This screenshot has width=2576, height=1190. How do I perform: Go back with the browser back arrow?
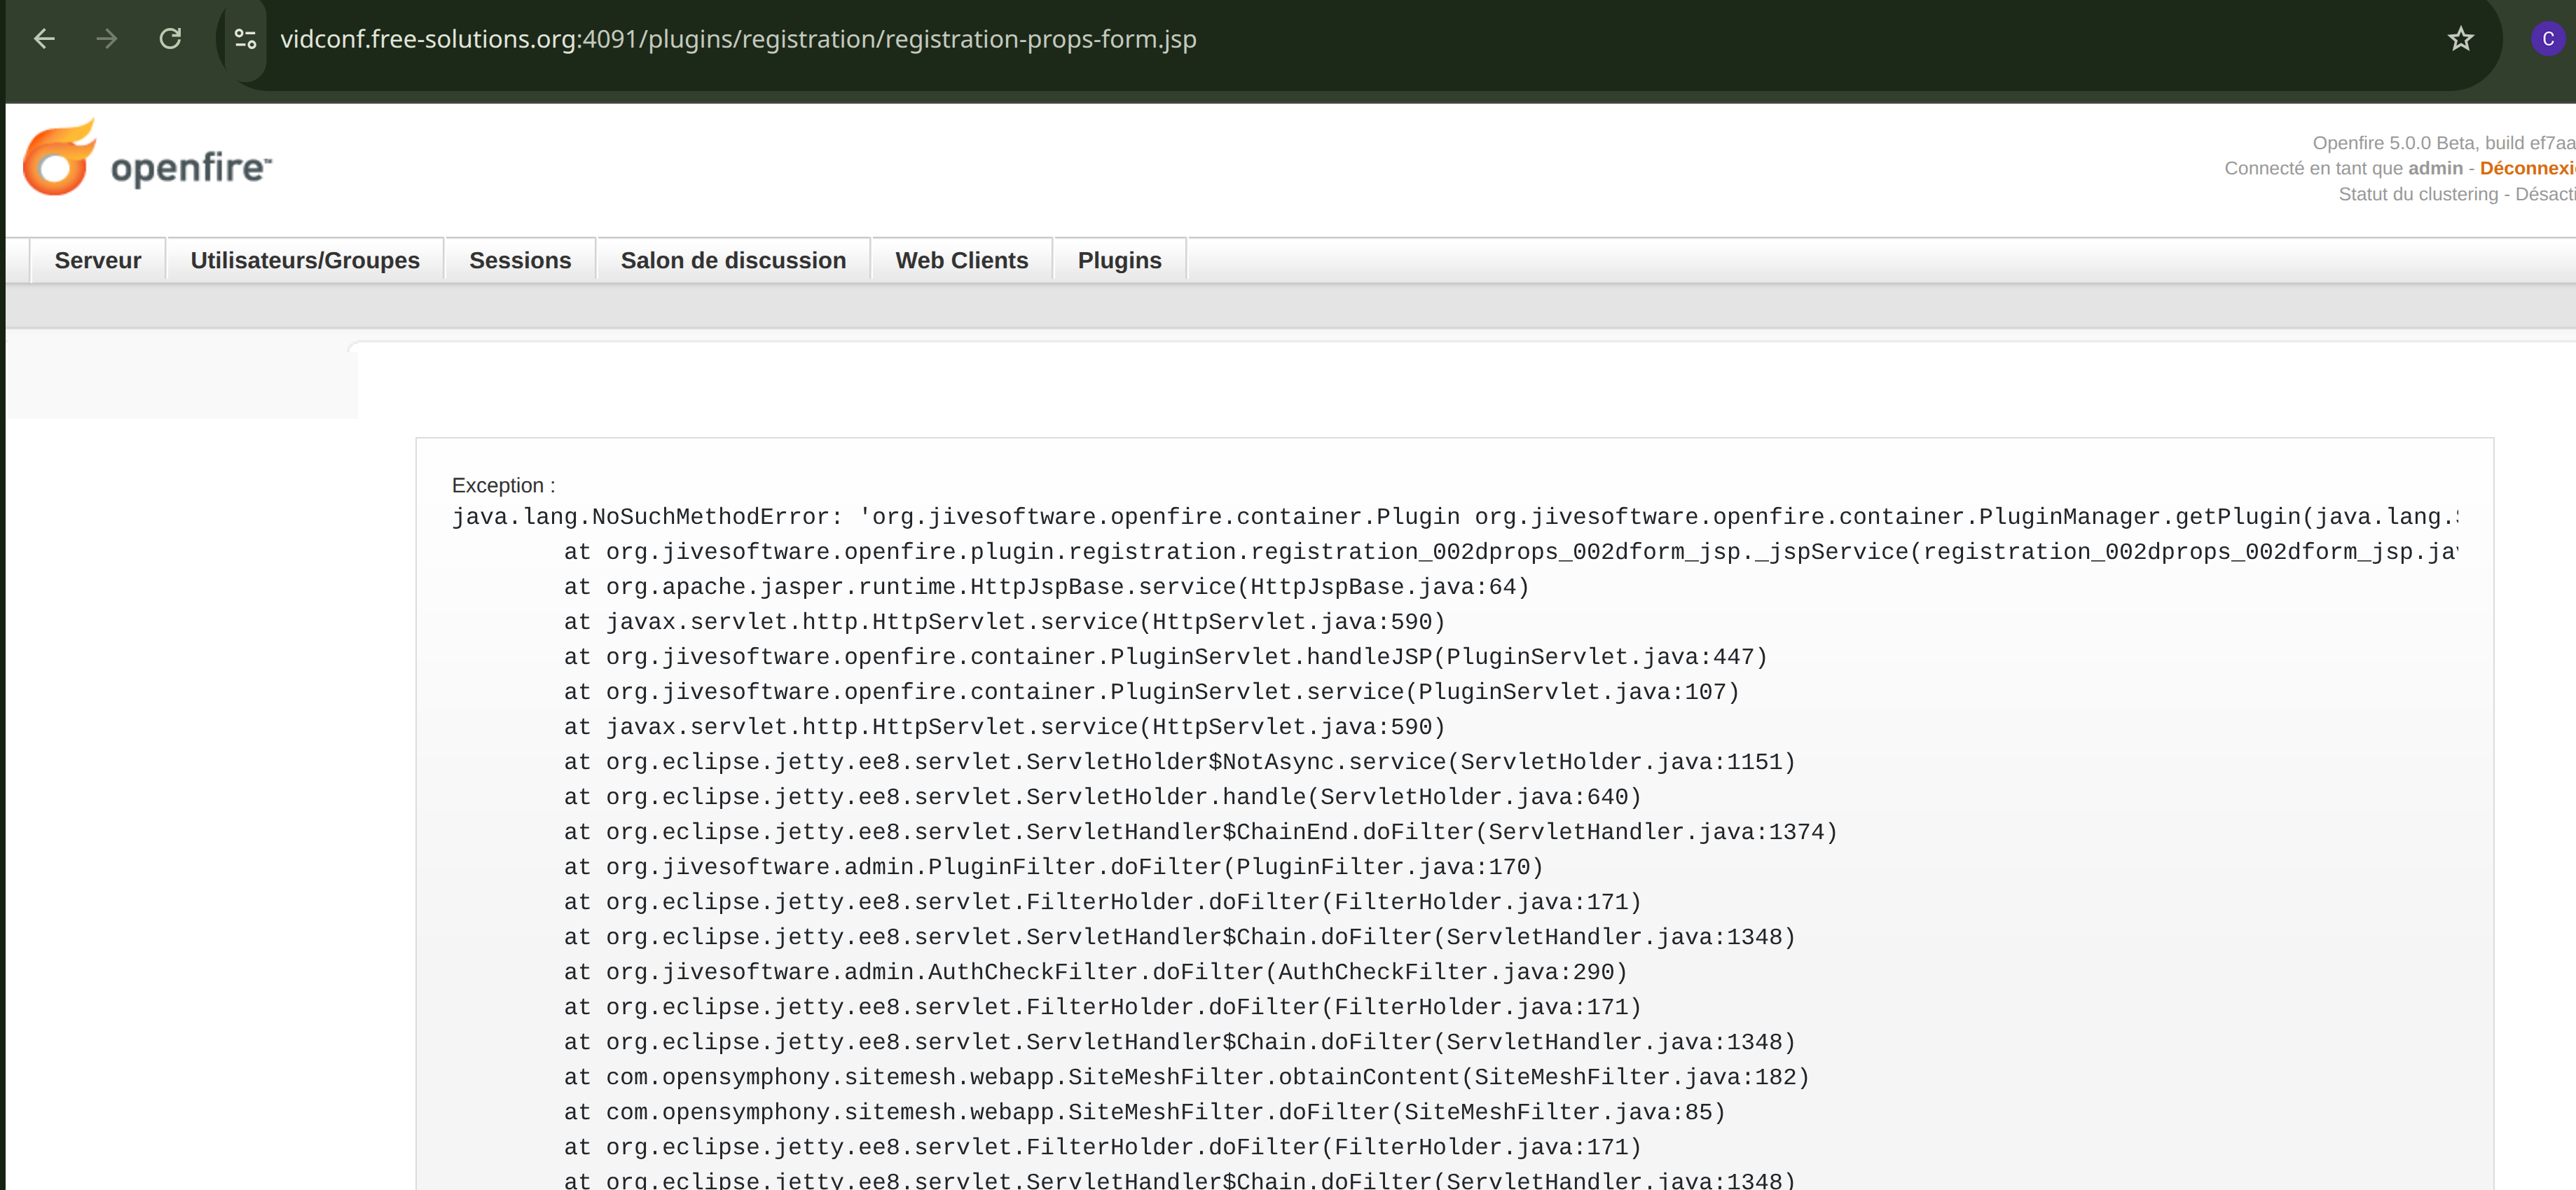point(44,39)
